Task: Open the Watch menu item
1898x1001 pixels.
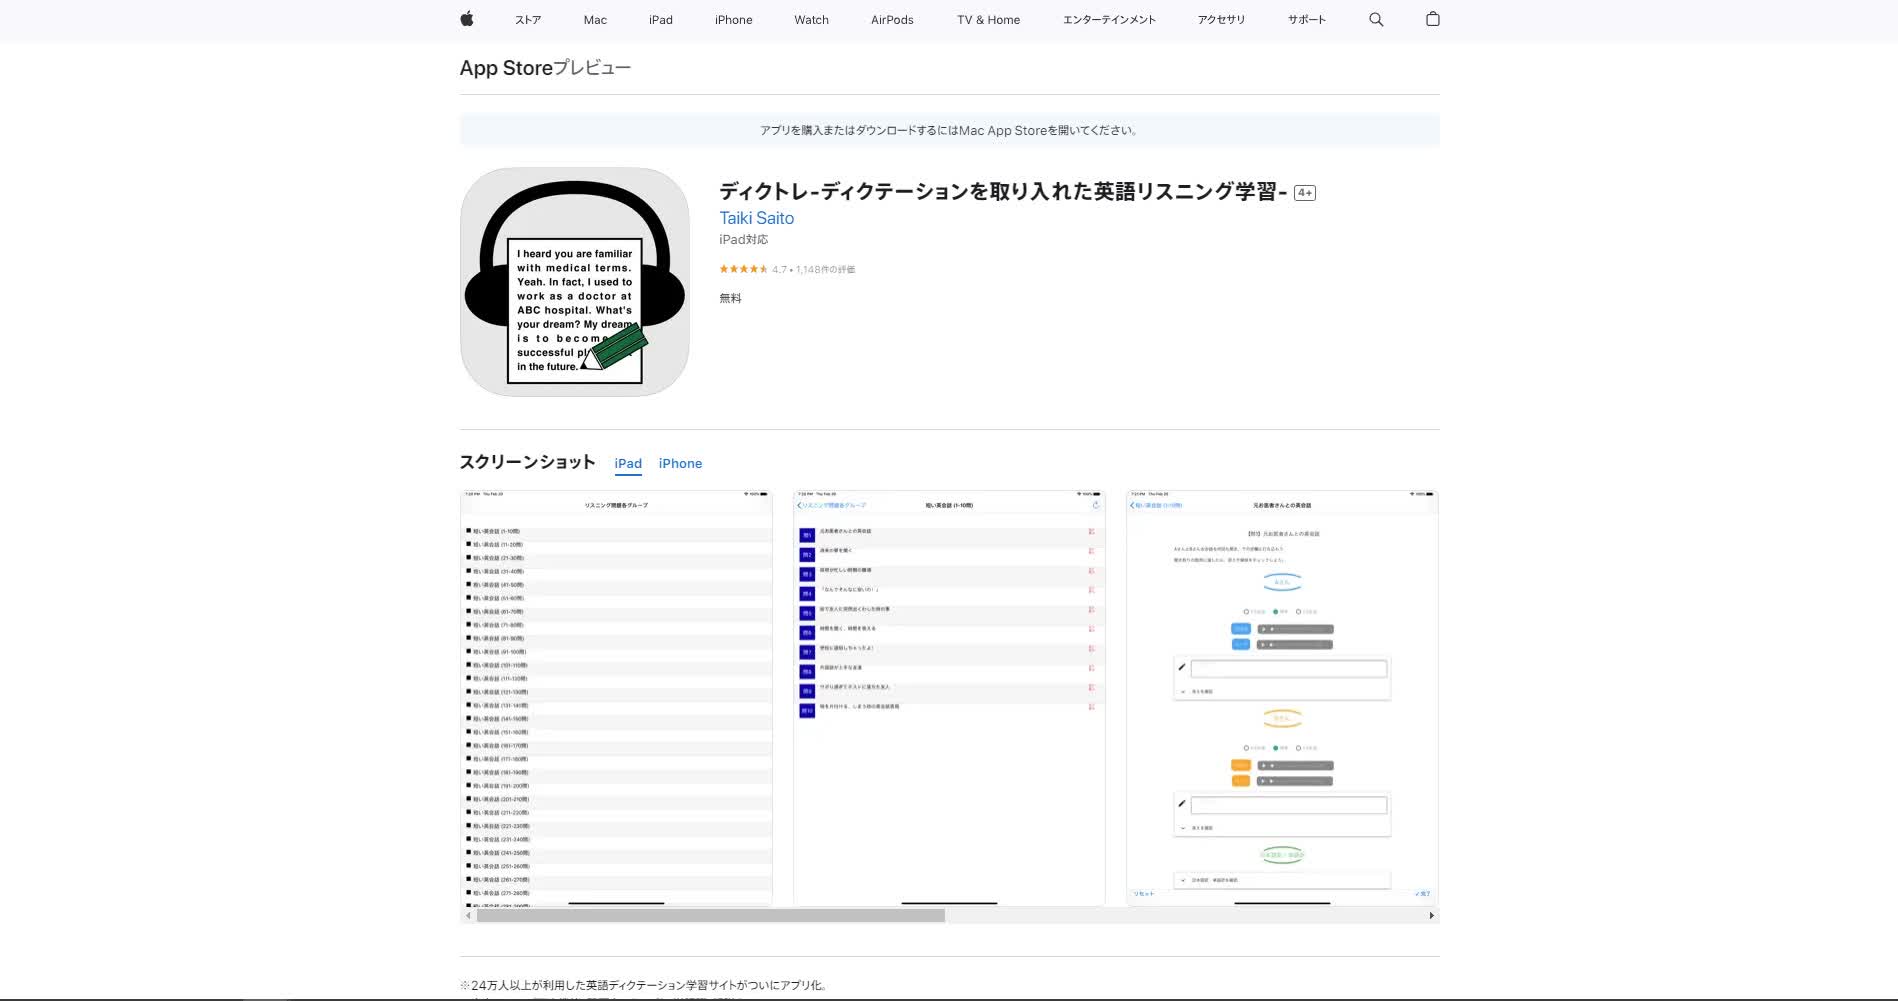Action: pos(811,20)
